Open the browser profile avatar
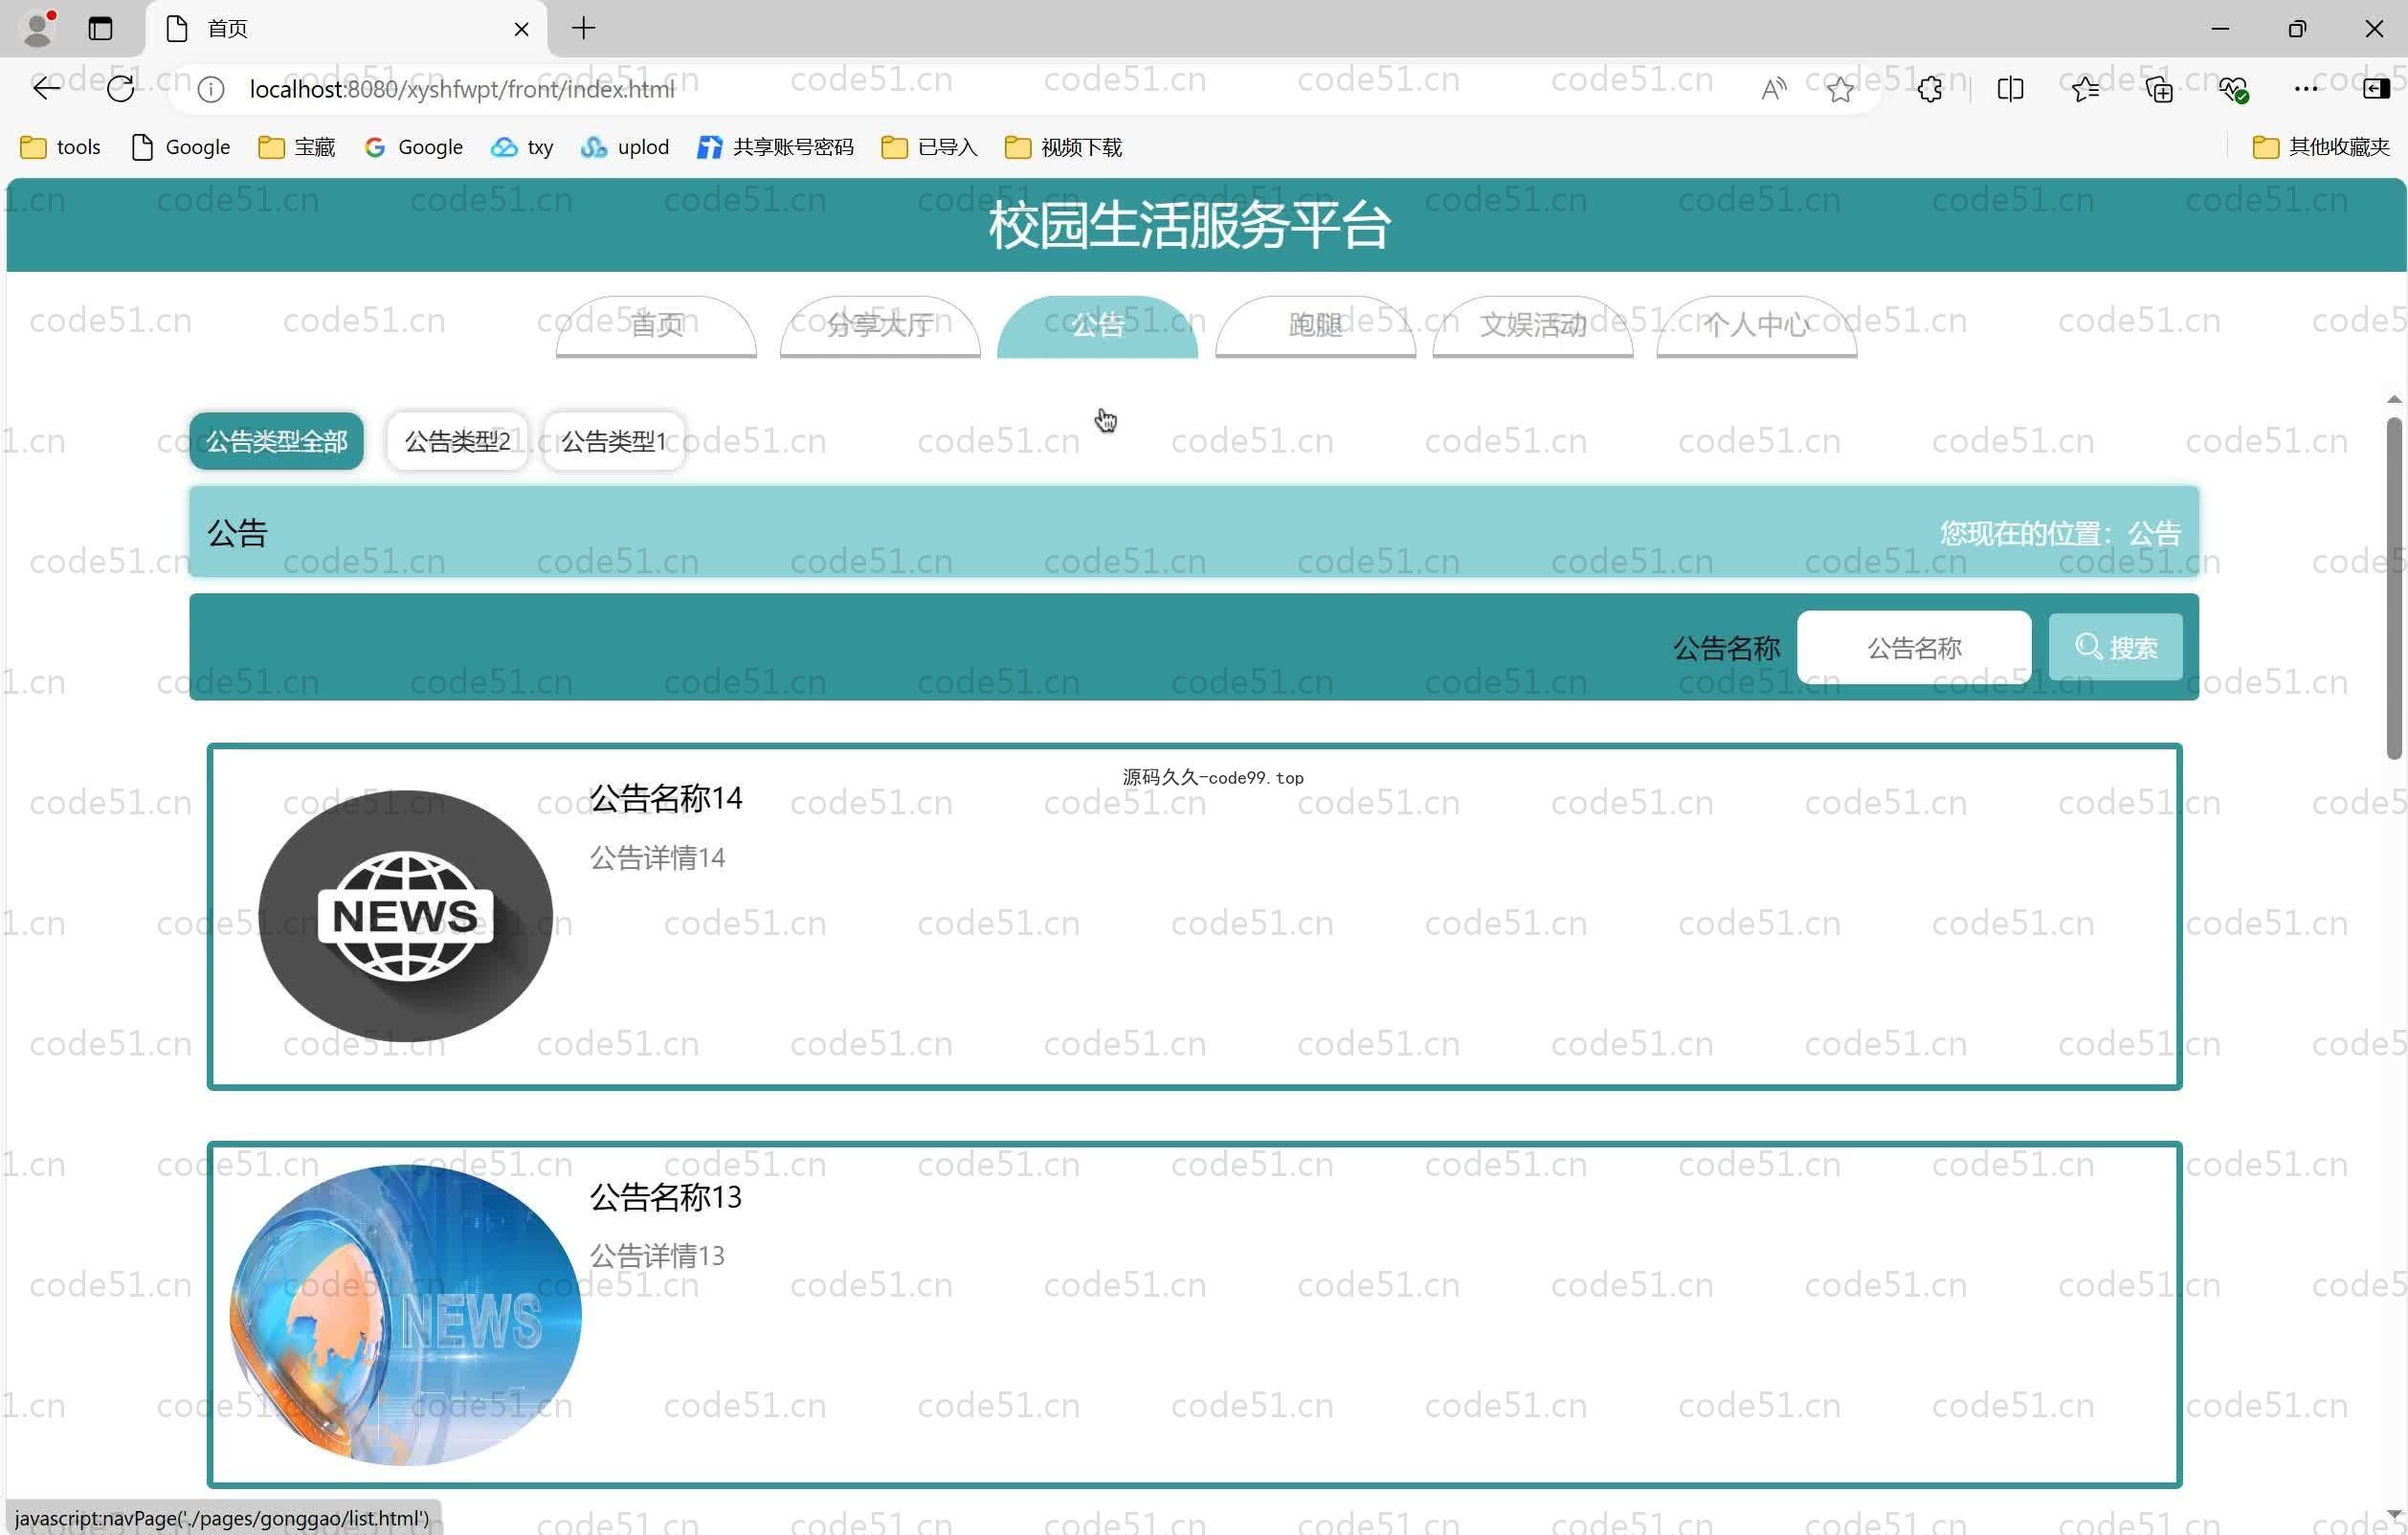This screenshot has width=2408, height=1535. tap(38, 28)
